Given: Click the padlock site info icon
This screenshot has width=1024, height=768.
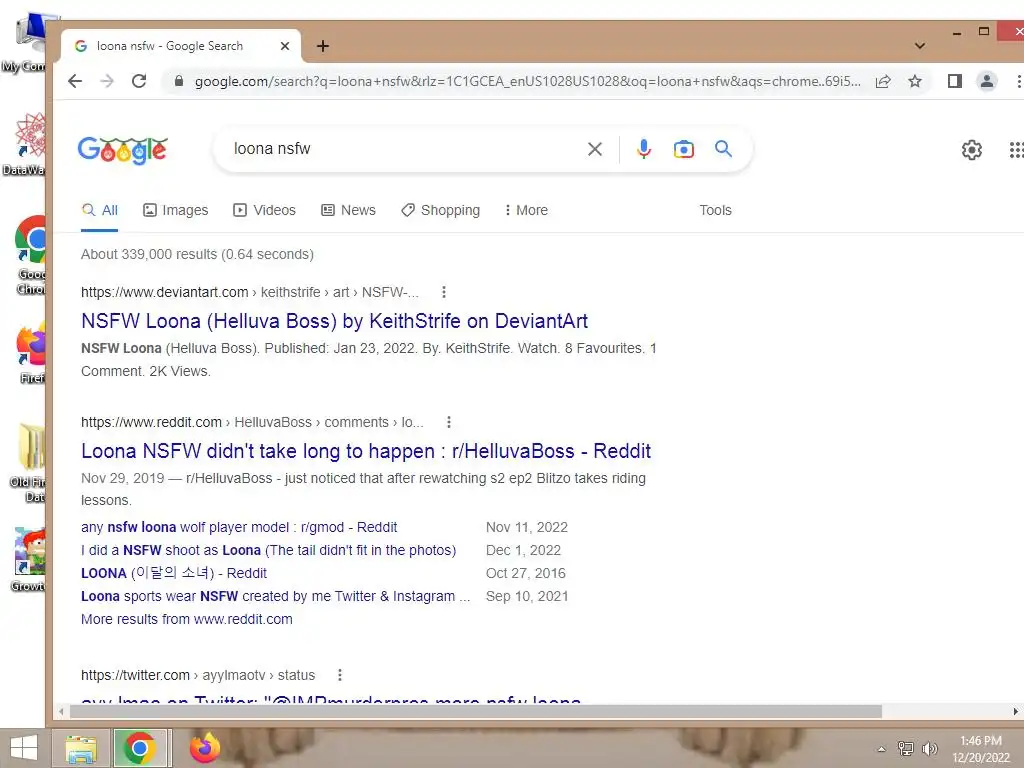Looking at the screenshot, I should [178, 81].
